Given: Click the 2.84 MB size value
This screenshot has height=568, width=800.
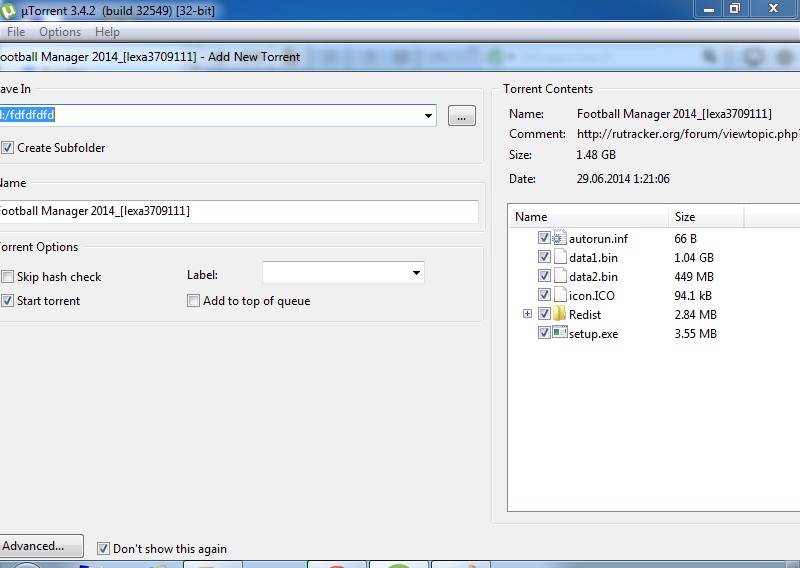Looking at the screenshot, I should click(695, 314).
